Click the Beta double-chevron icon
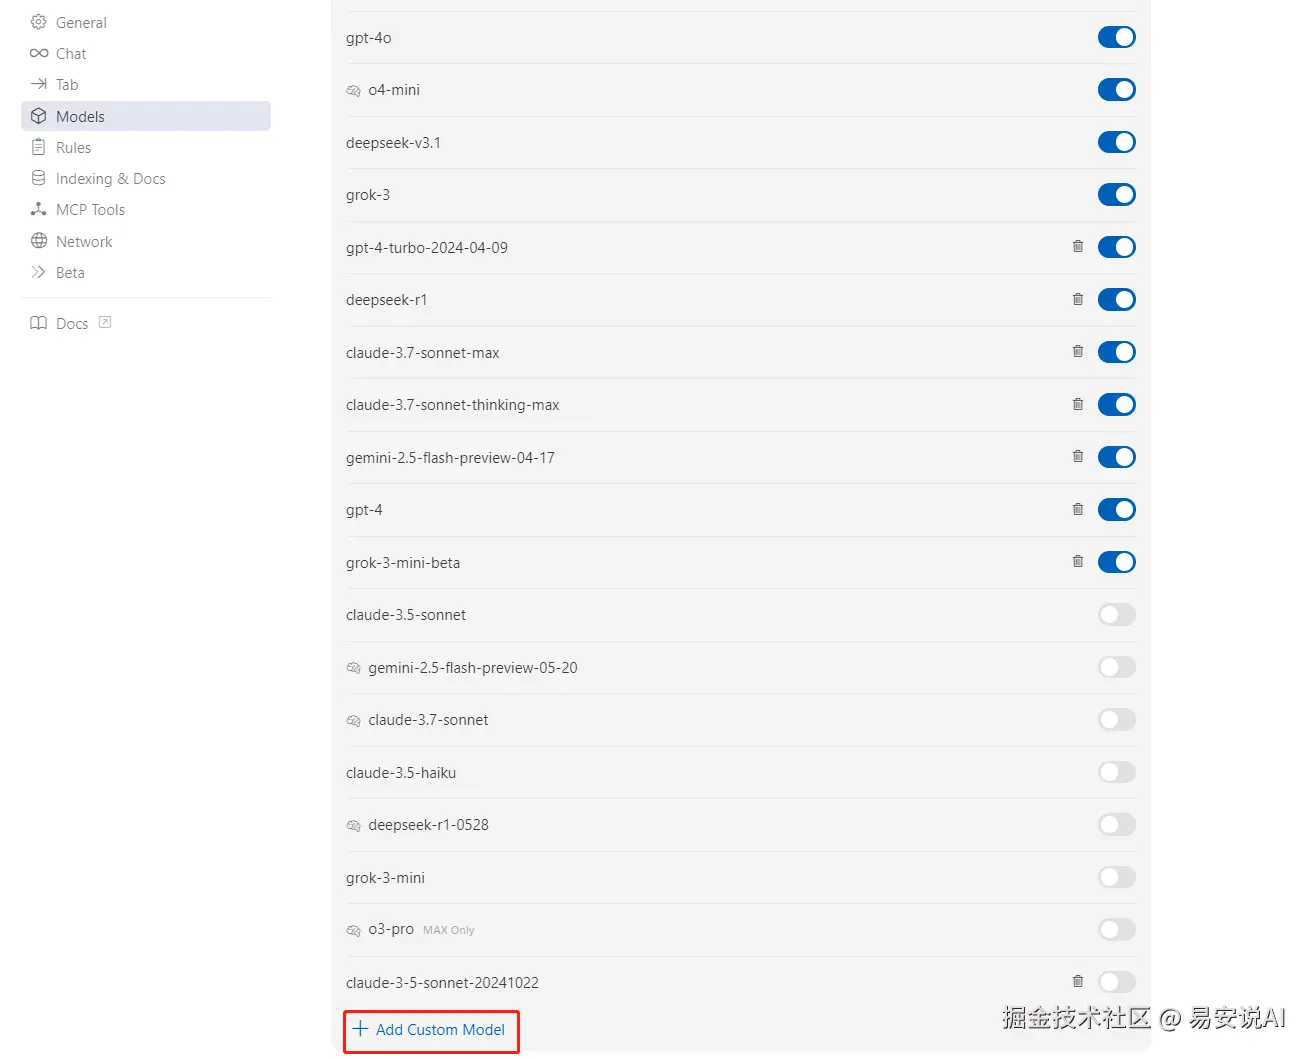The height and width of the screenshot is (1059, 1314). click(38, 272)
